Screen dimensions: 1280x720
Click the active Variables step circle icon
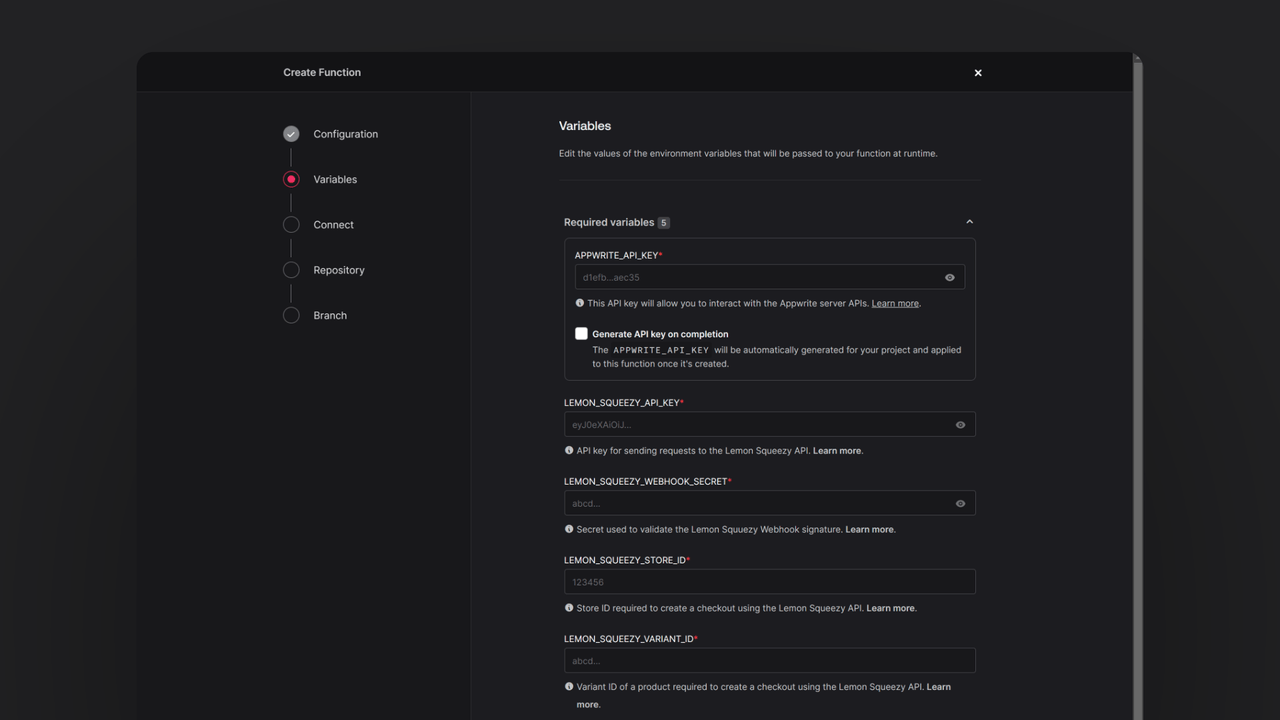291,179
